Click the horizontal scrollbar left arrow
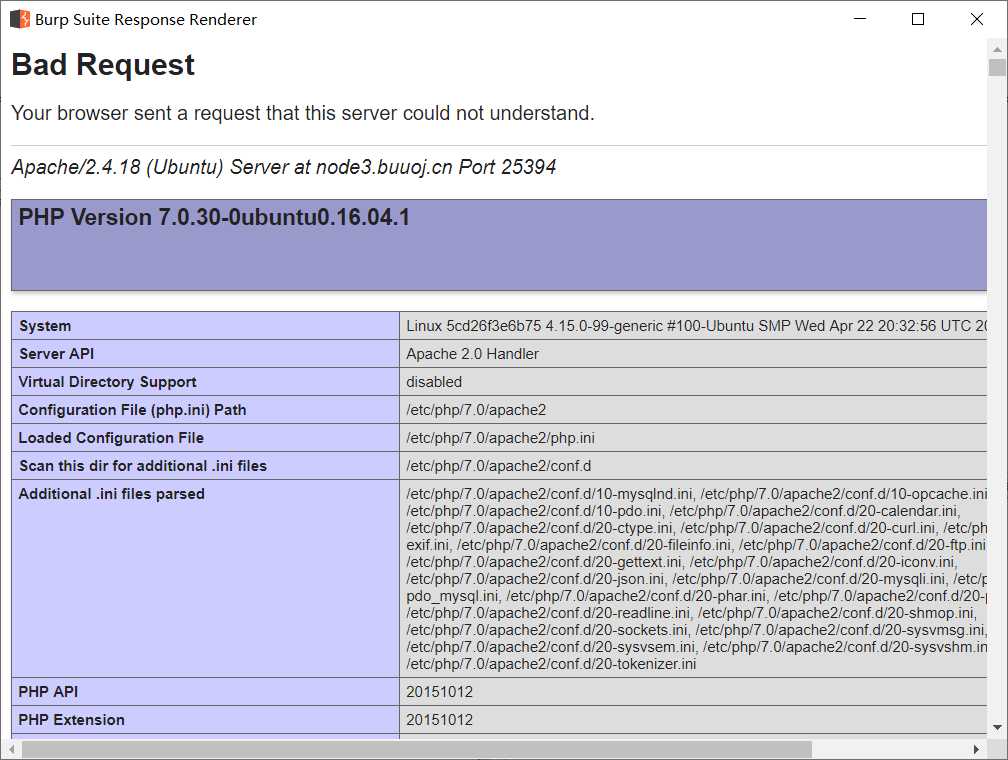This screenshot has width=1008, height=760. 10,749
